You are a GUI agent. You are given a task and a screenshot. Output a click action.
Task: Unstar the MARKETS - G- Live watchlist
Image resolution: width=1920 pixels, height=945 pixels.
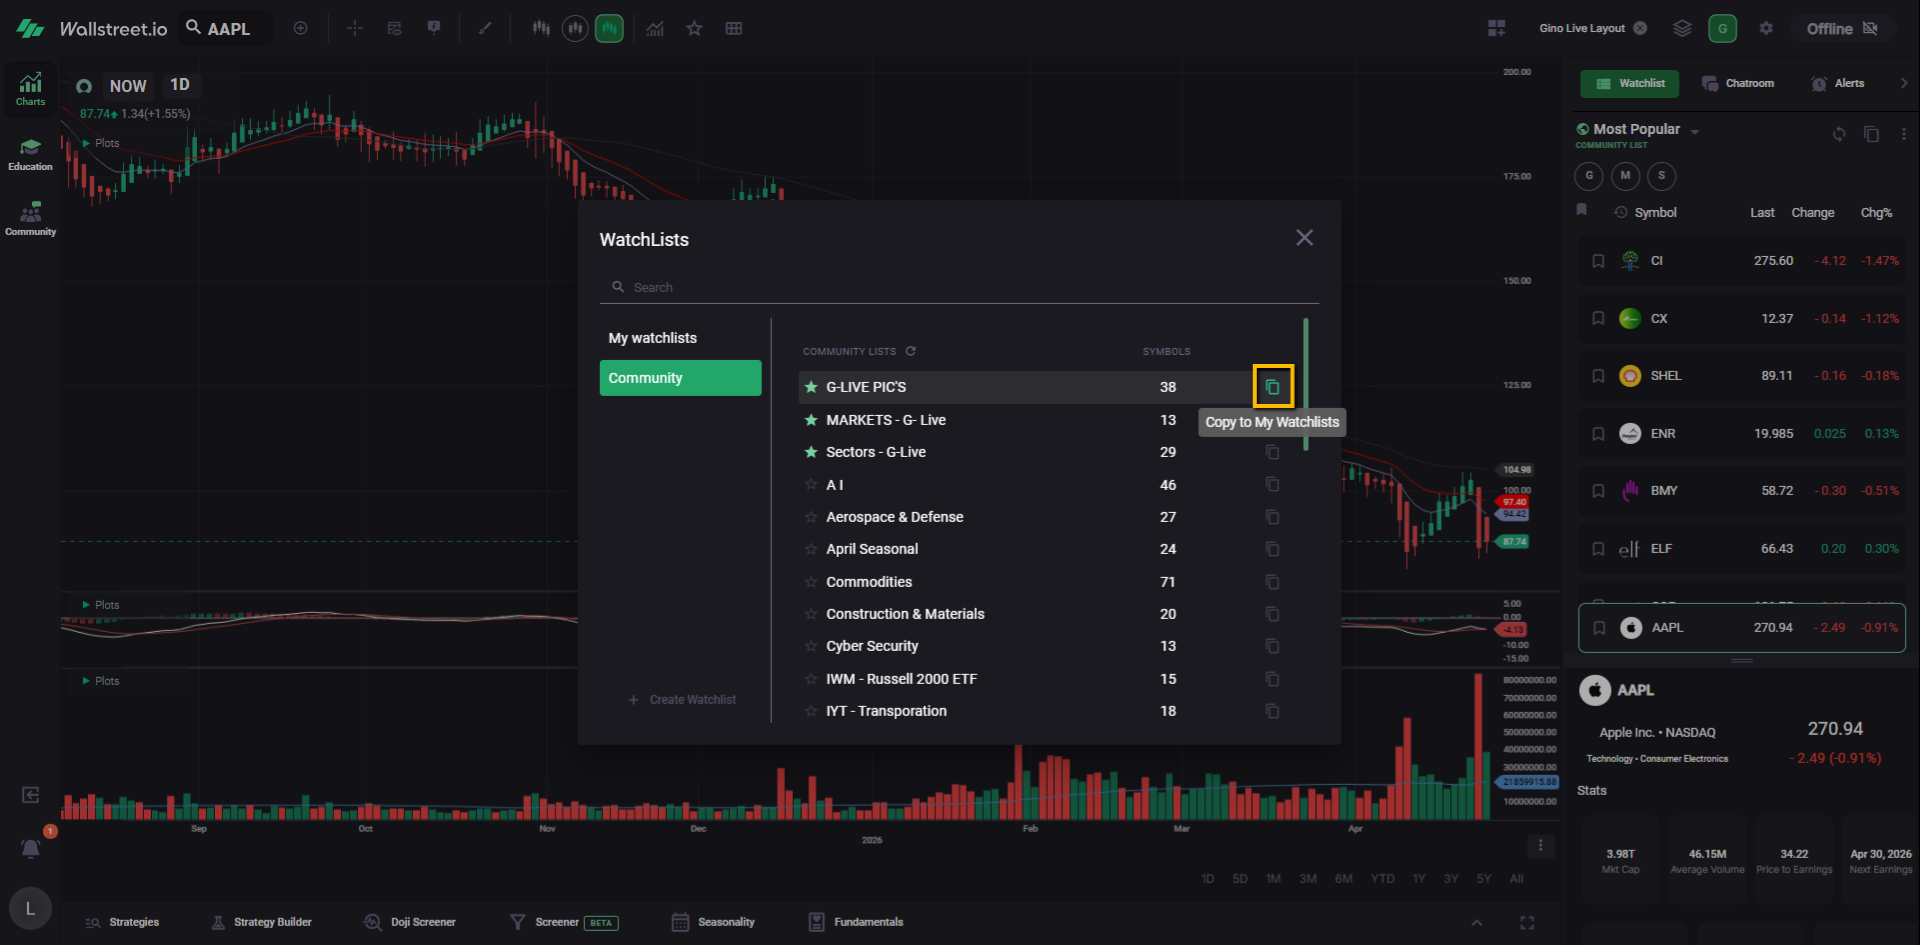click(x=811, y=420)
